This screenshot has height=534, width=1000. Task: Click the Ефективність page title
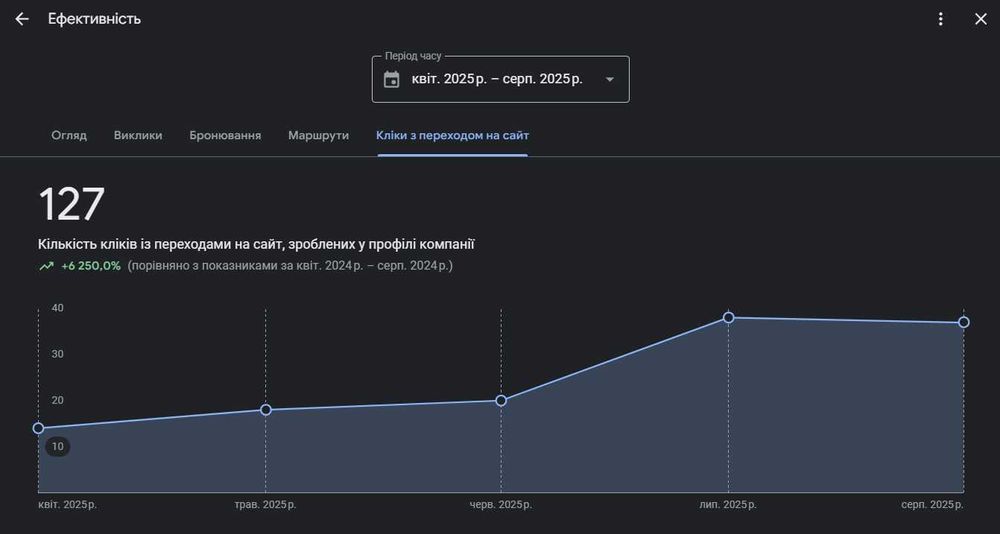tap(94, 19)
